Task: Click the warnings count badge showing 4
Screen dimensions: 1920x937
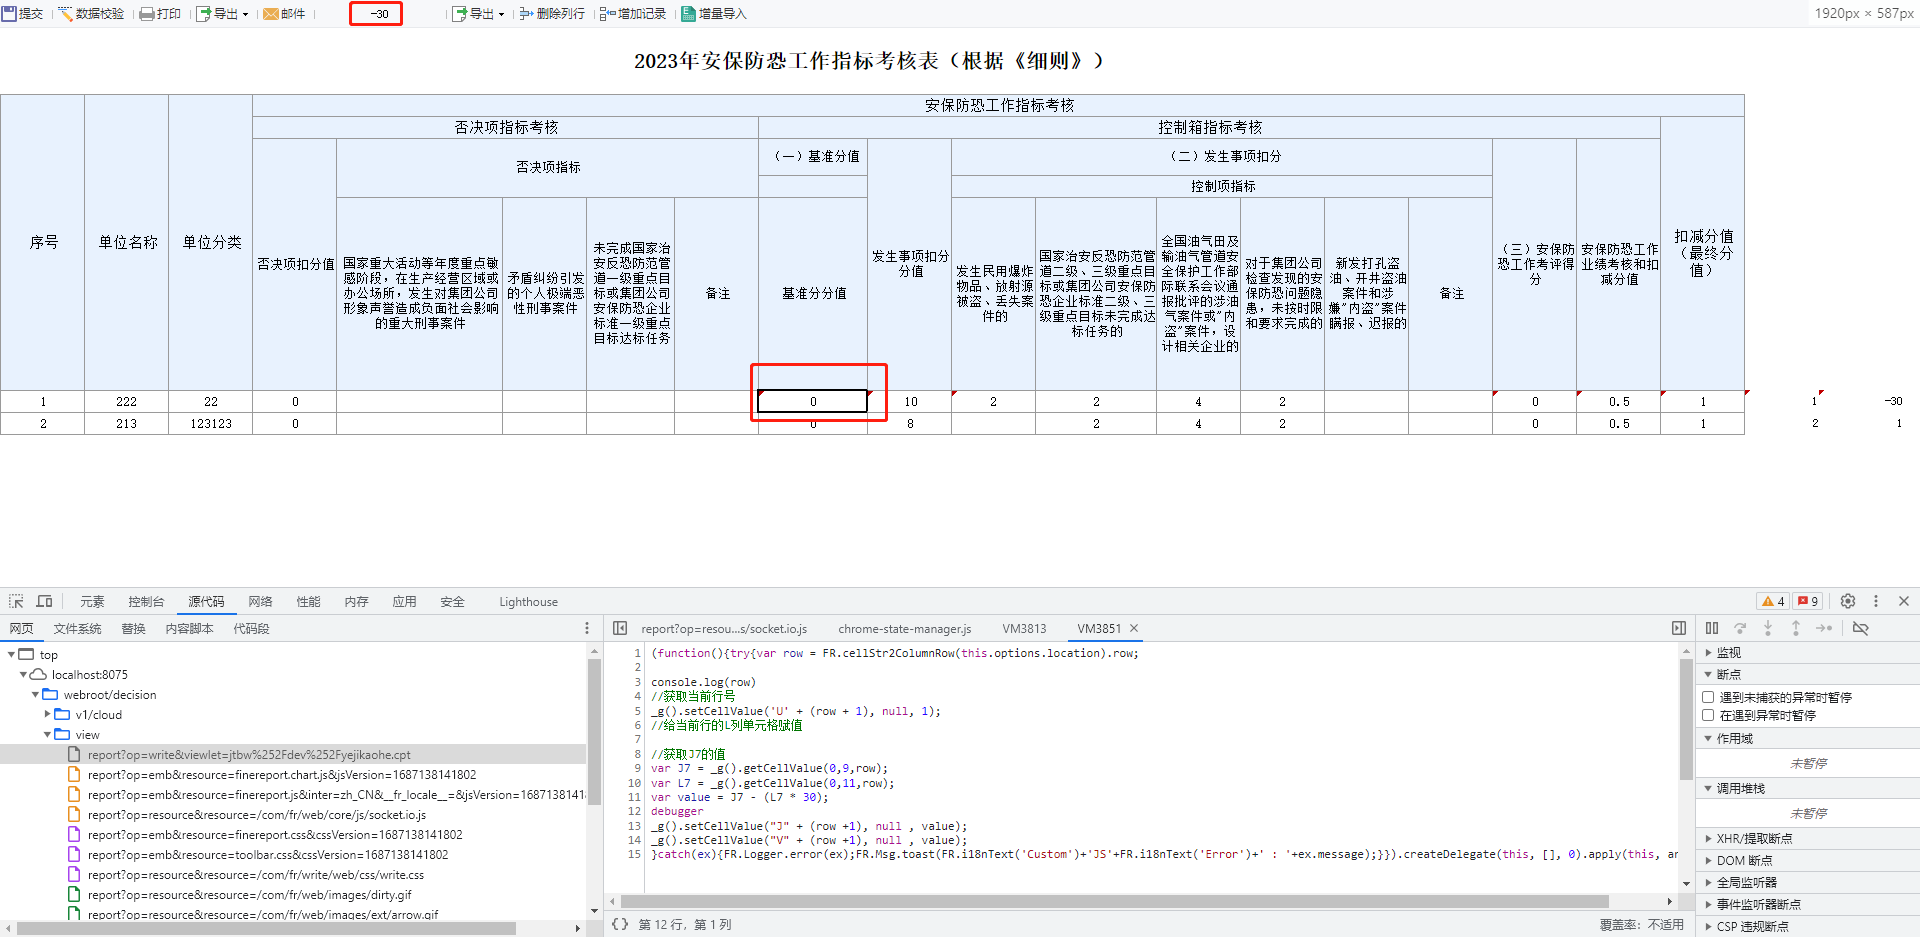Action: coord(1774,601)
